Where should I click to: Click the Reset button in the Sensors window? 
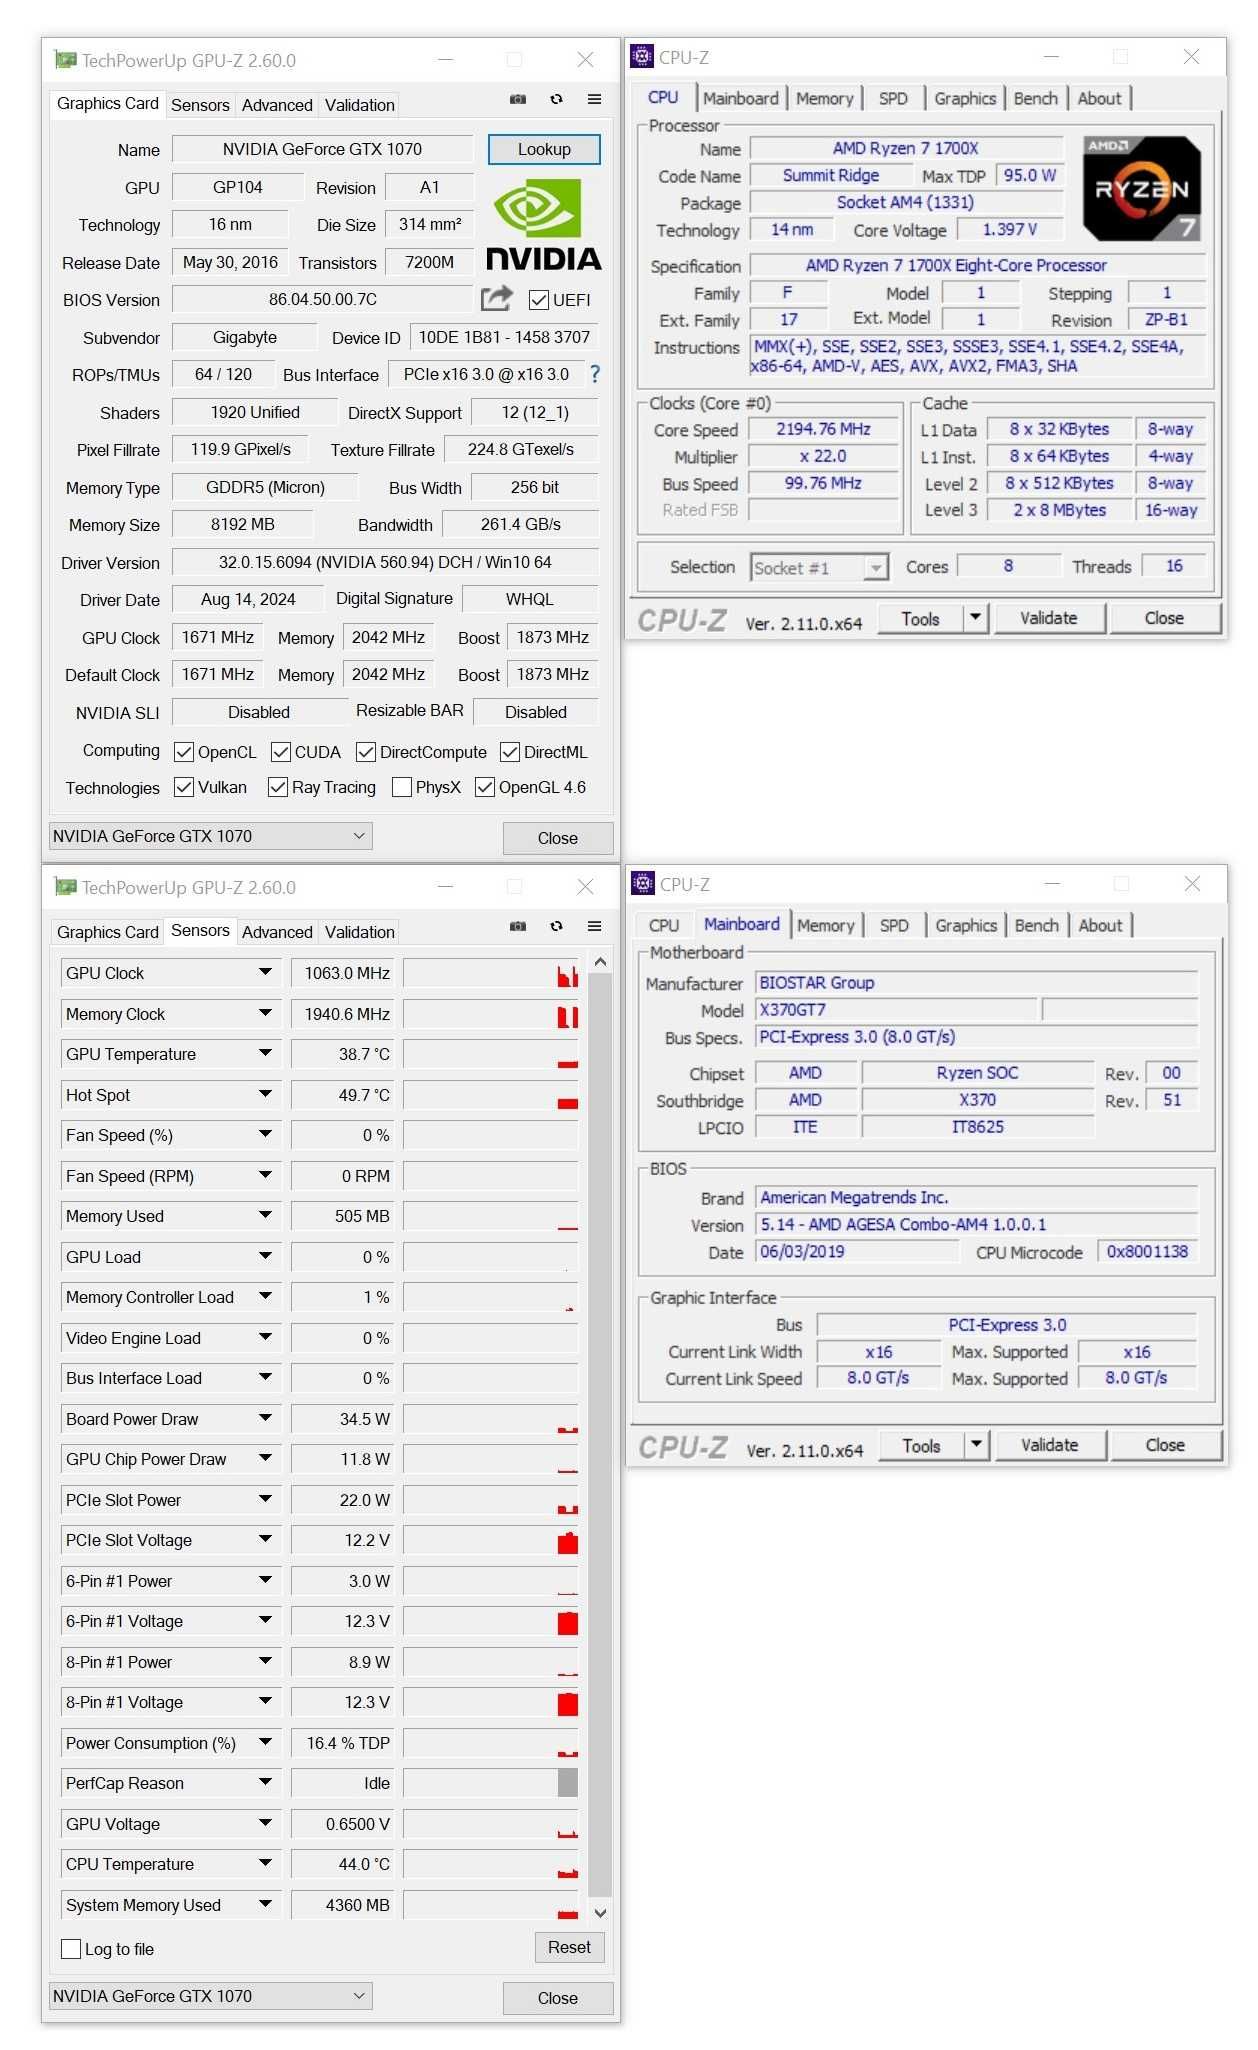click(x=569, y=1947)
